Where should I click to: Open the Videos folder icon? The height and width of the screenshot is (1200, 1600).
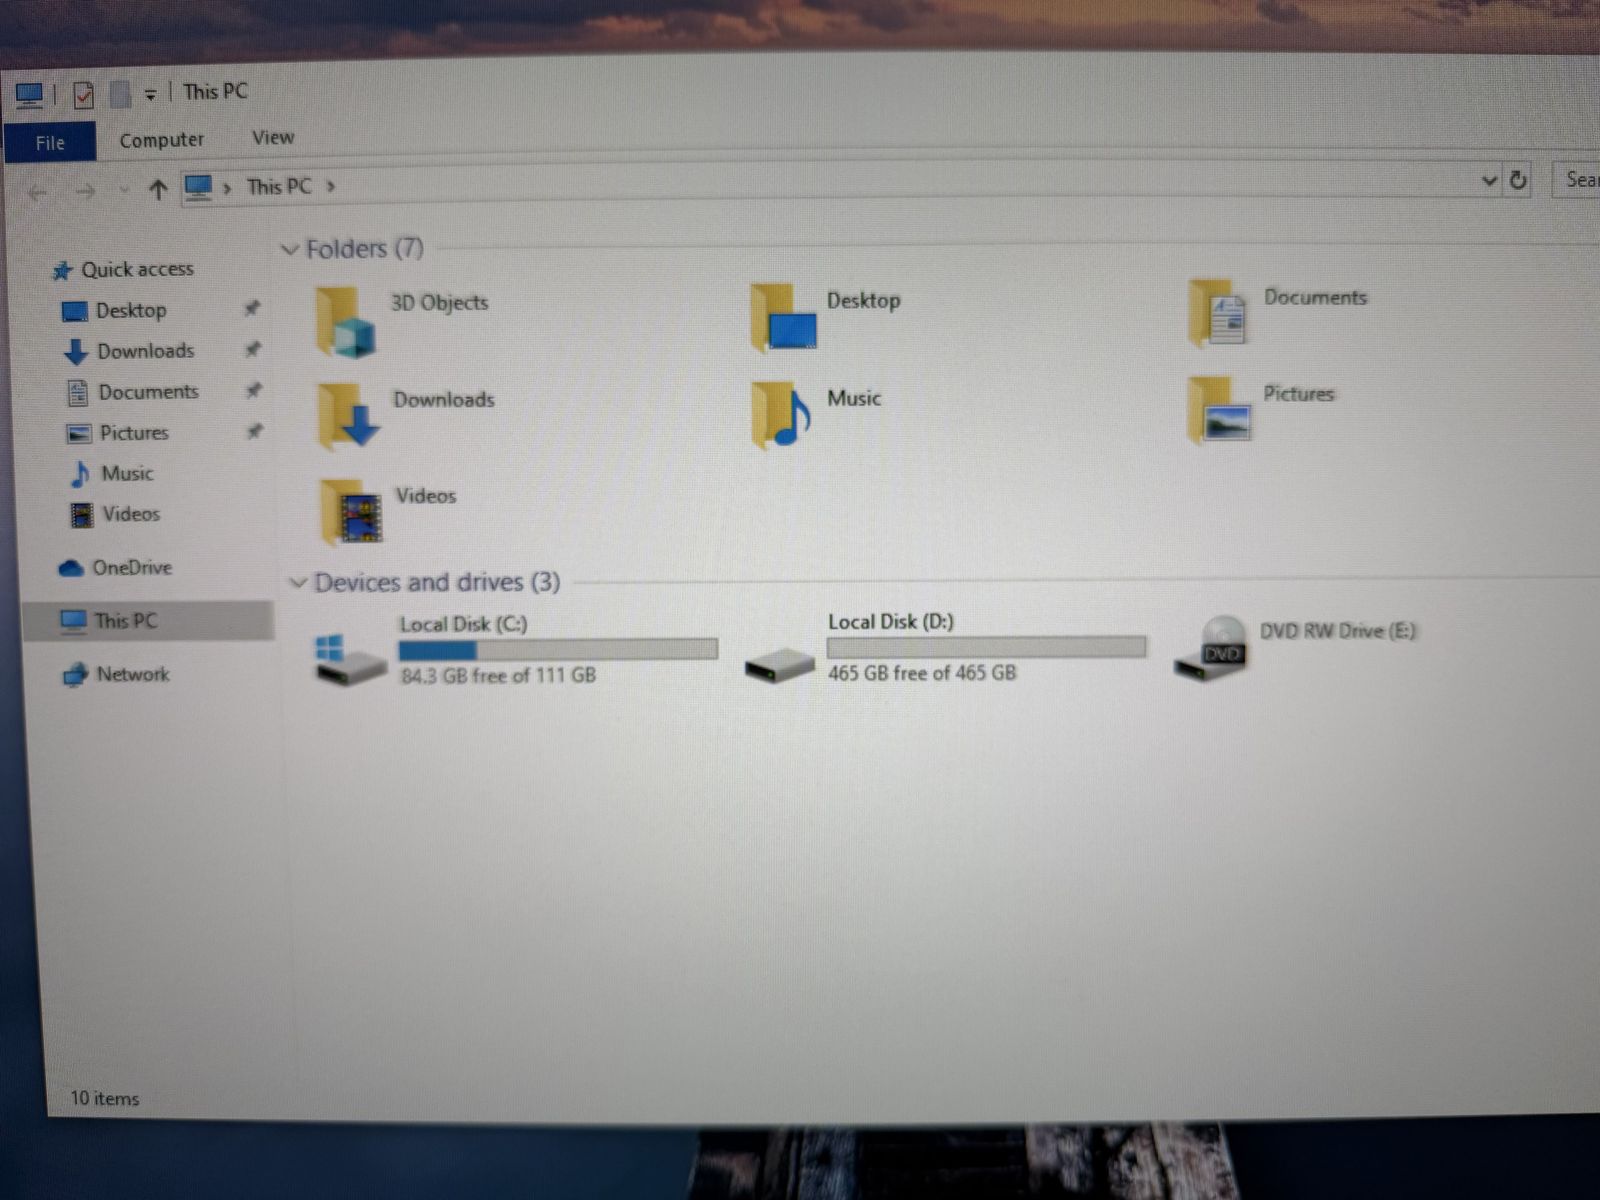click(352, 511)
